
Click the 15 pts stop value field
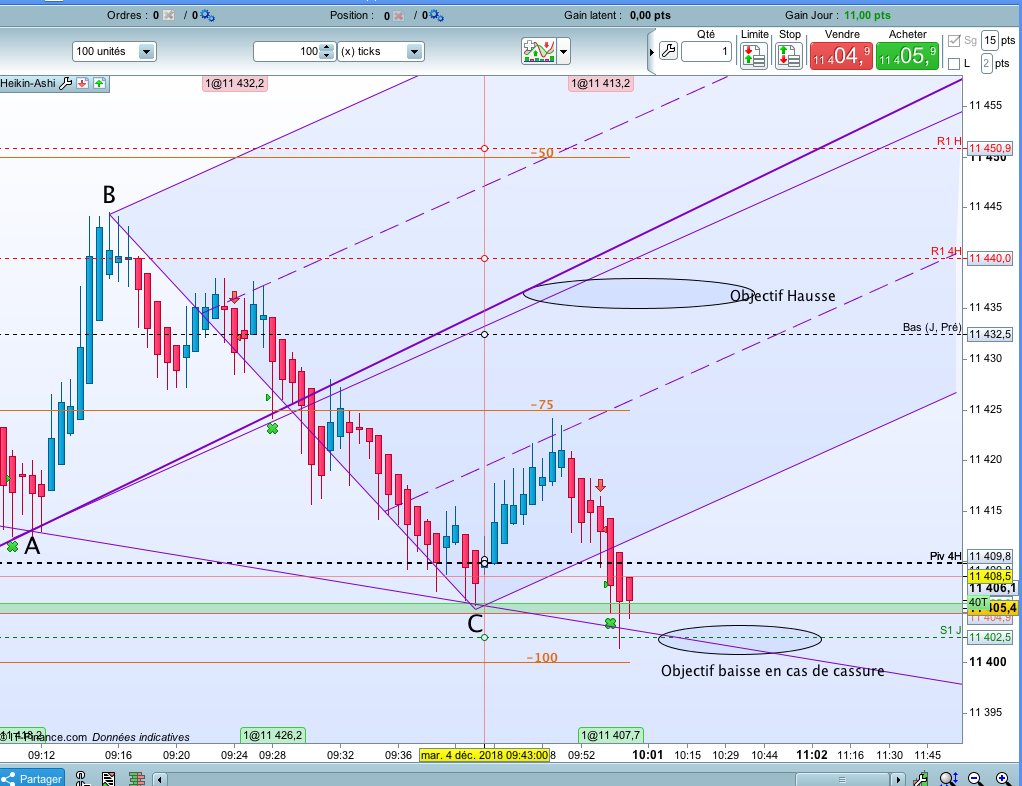989,40
